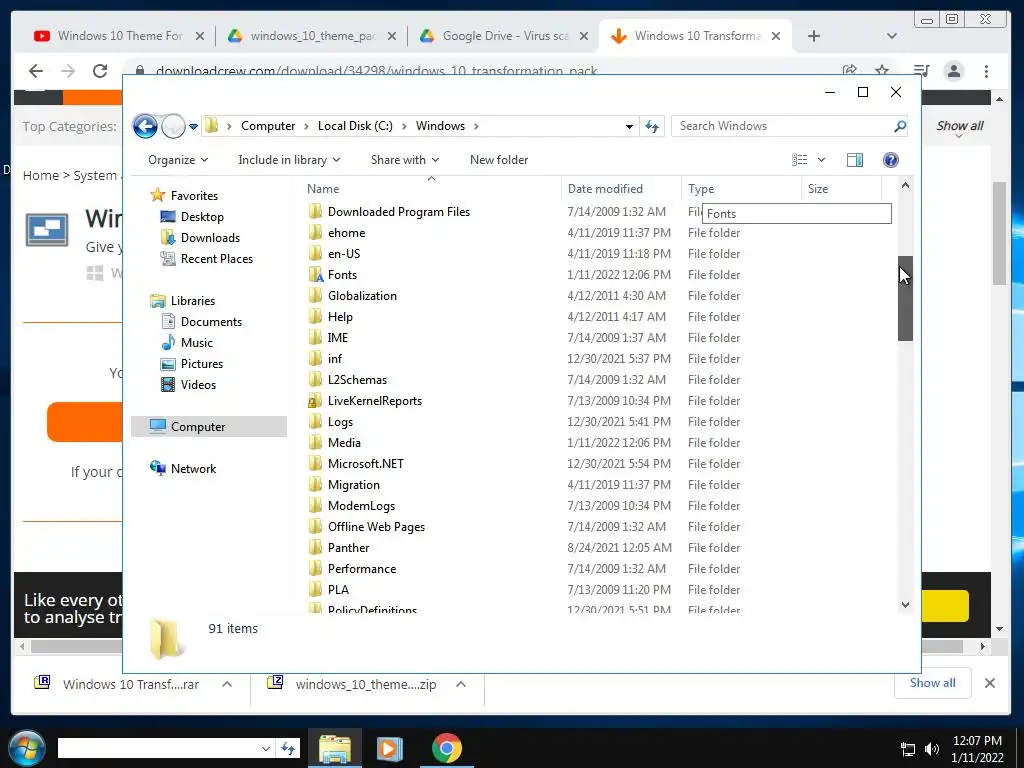Open the Chrome profile icon

[954, 71]
